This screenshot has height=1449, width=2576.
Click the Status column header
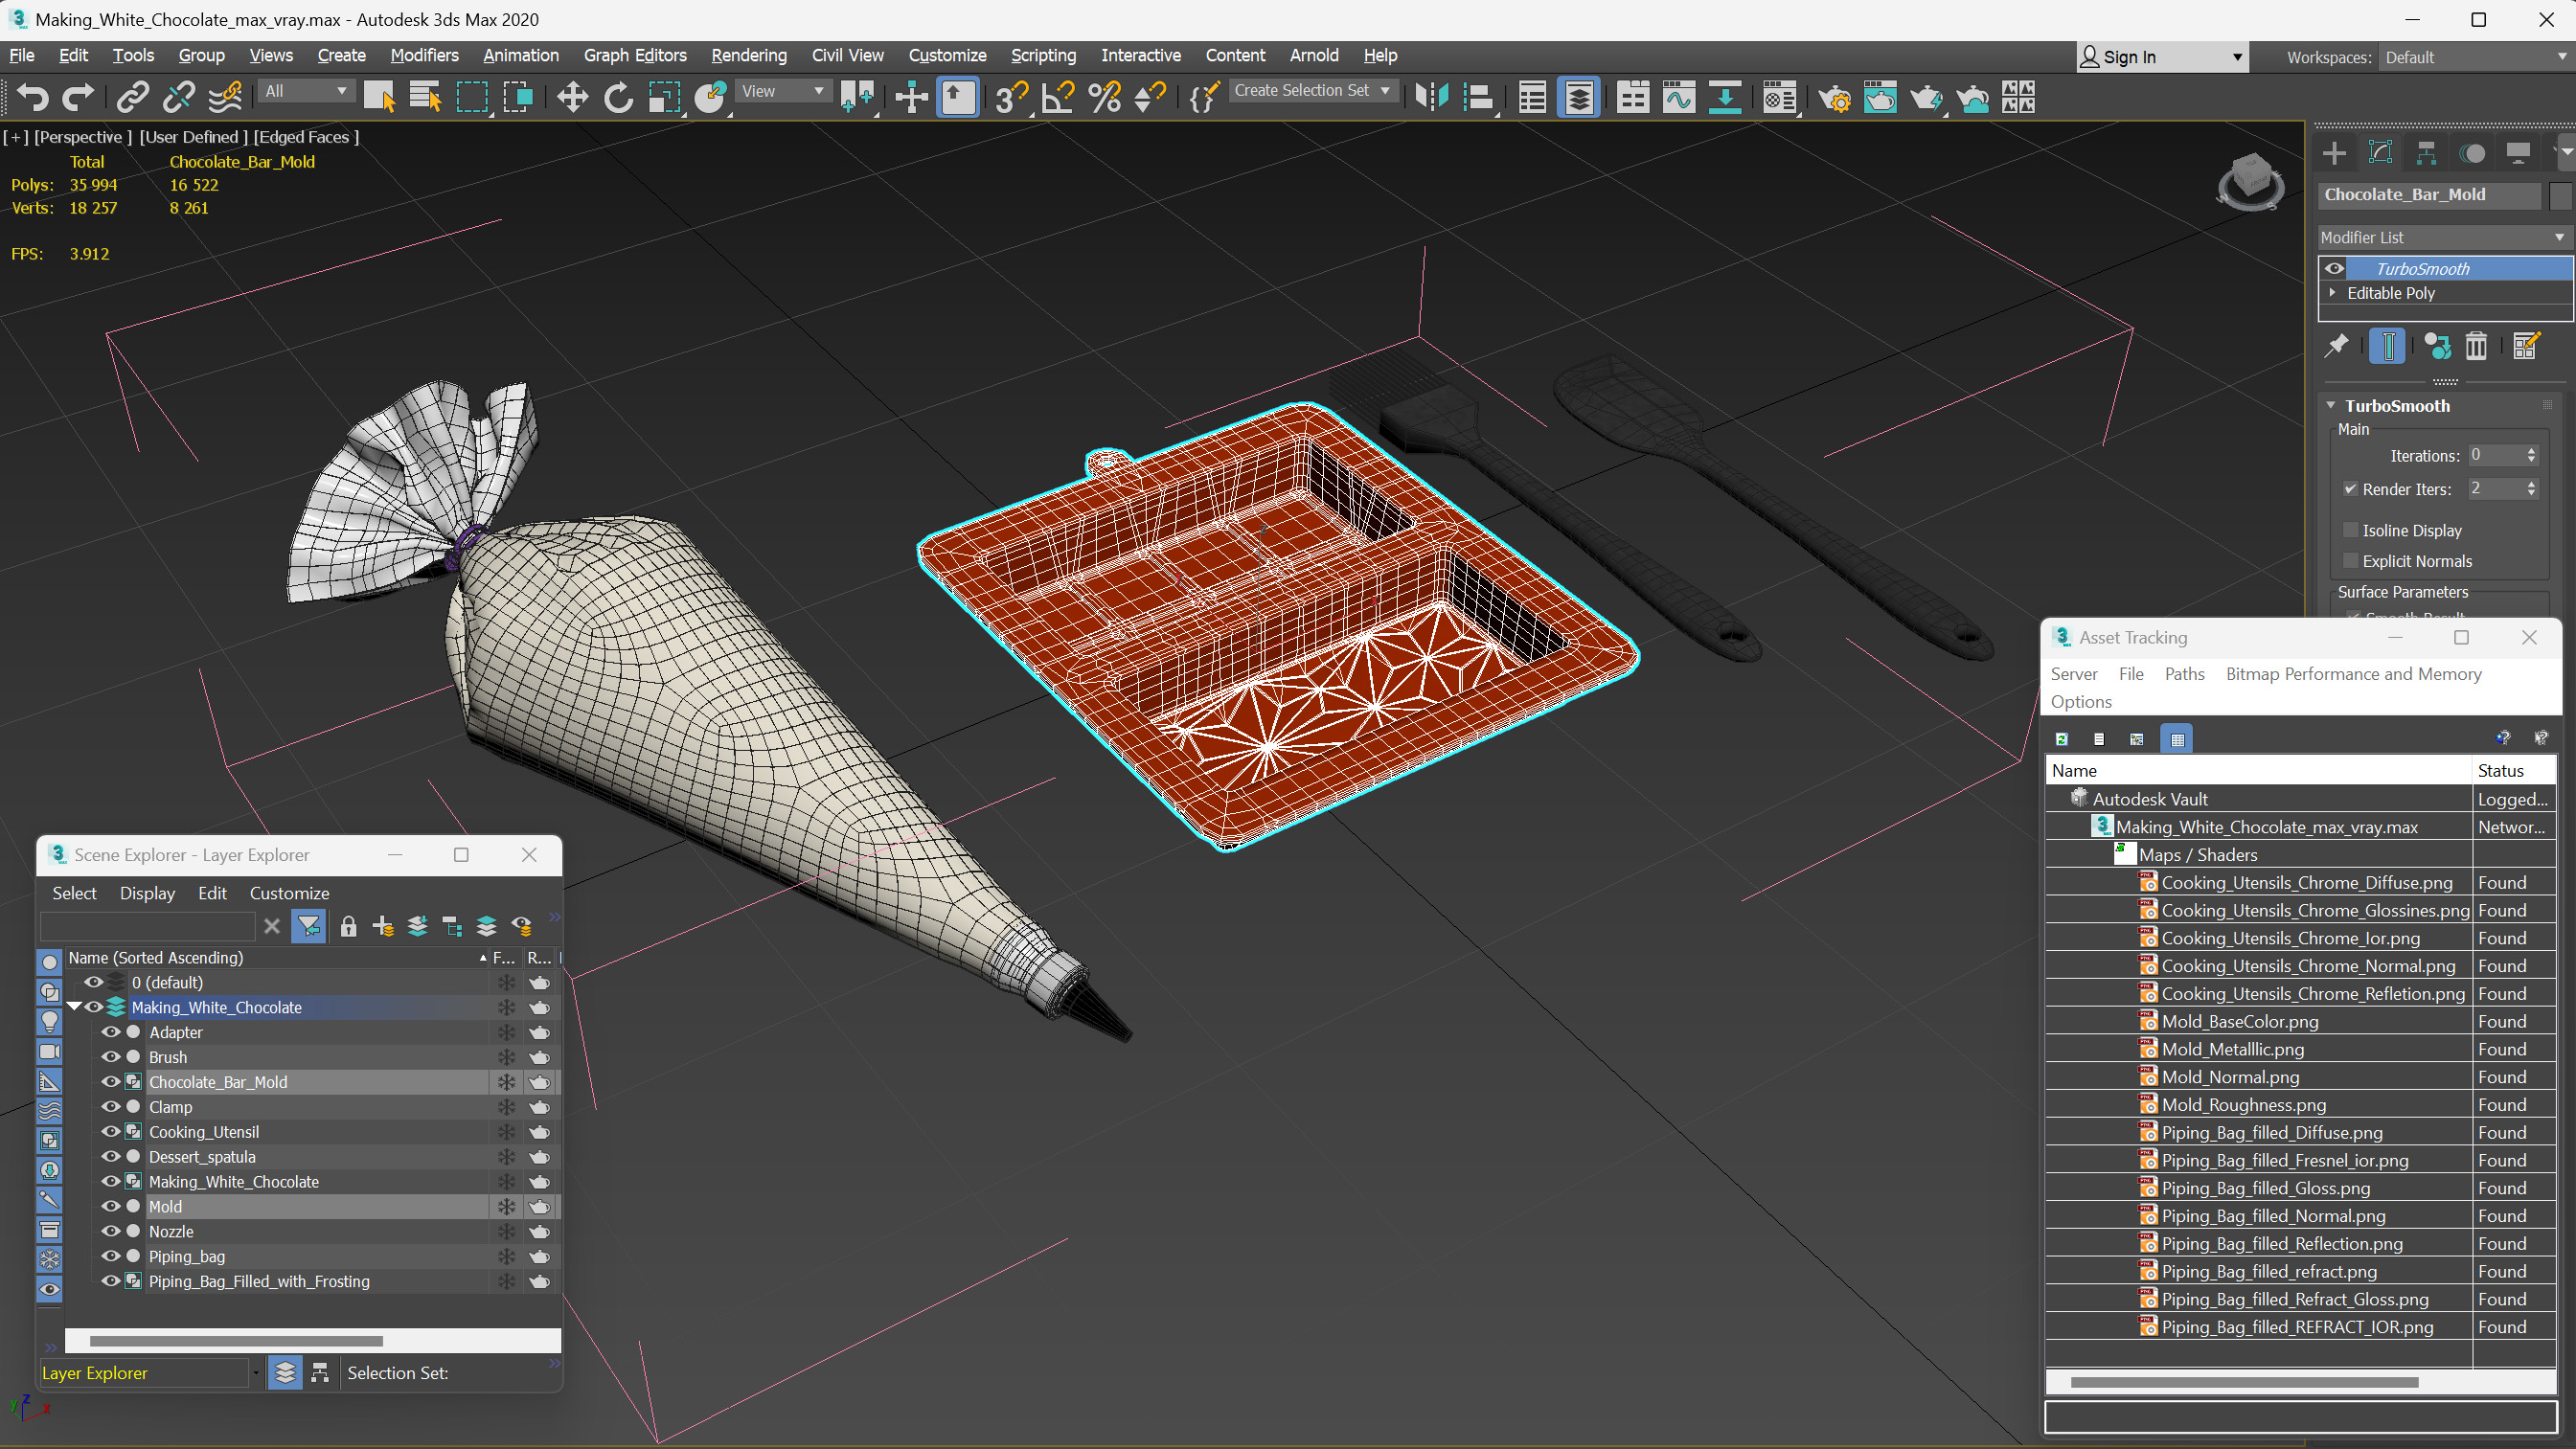click(2512, 770)
